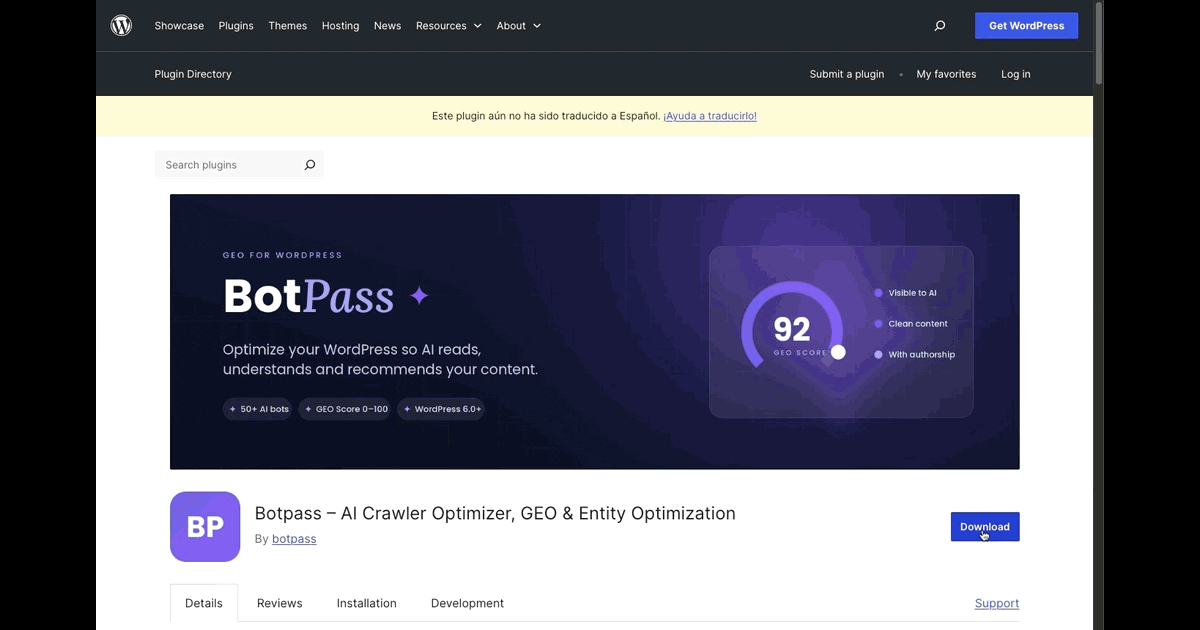1200x630 pixels.
Task: Open the Hosting menu item
Action: (340, 26)
